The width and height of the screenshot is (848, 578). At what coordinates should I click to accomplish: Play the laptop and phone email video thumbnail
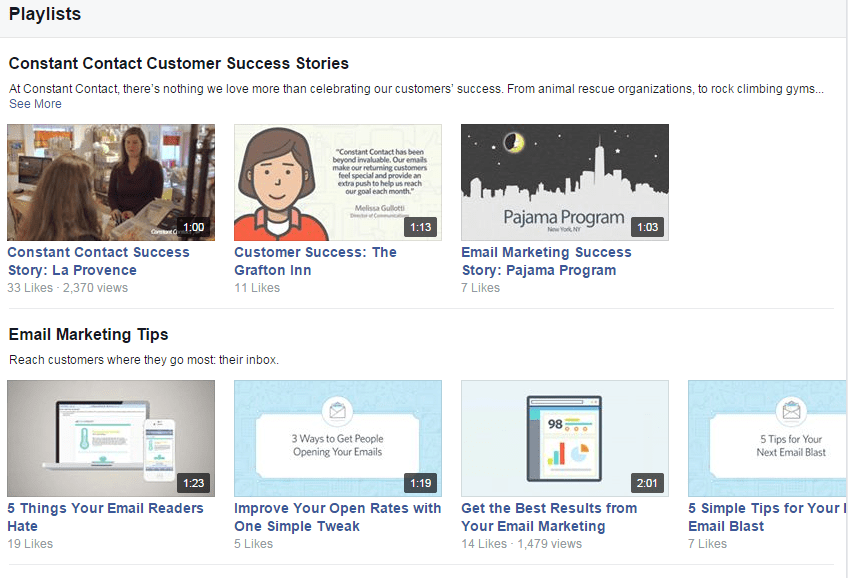tap(111, 438)
